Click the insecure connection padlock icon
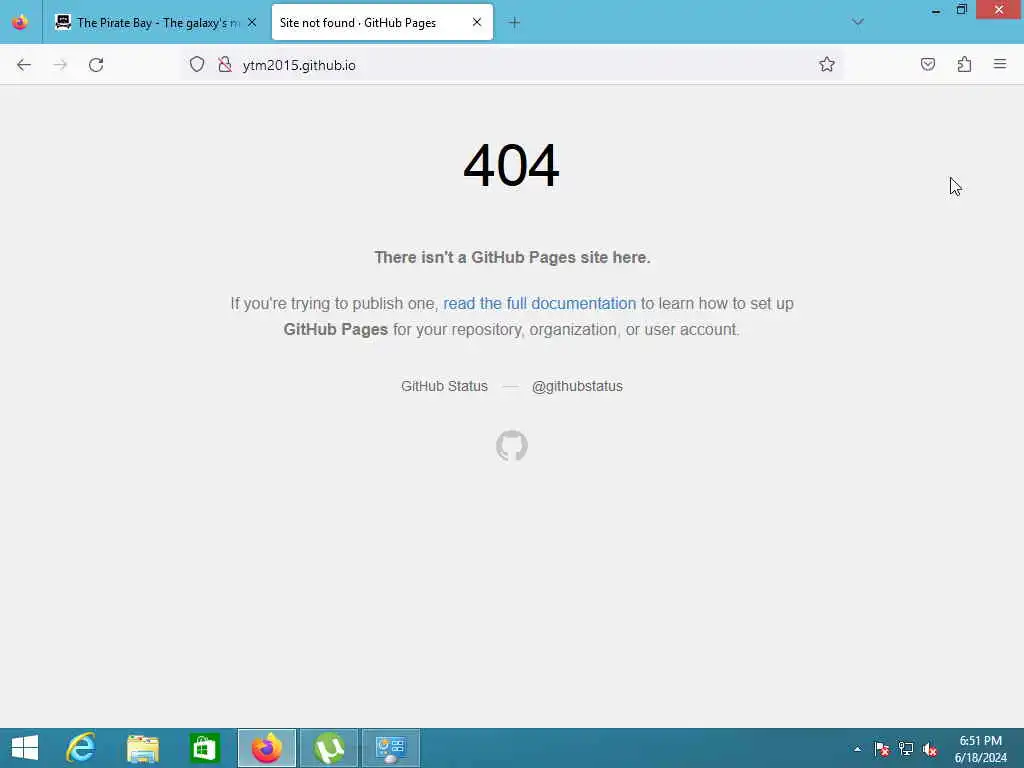The width and height of the screenshot is (1024, 768). pyautogui.click(x=225, y=65)
